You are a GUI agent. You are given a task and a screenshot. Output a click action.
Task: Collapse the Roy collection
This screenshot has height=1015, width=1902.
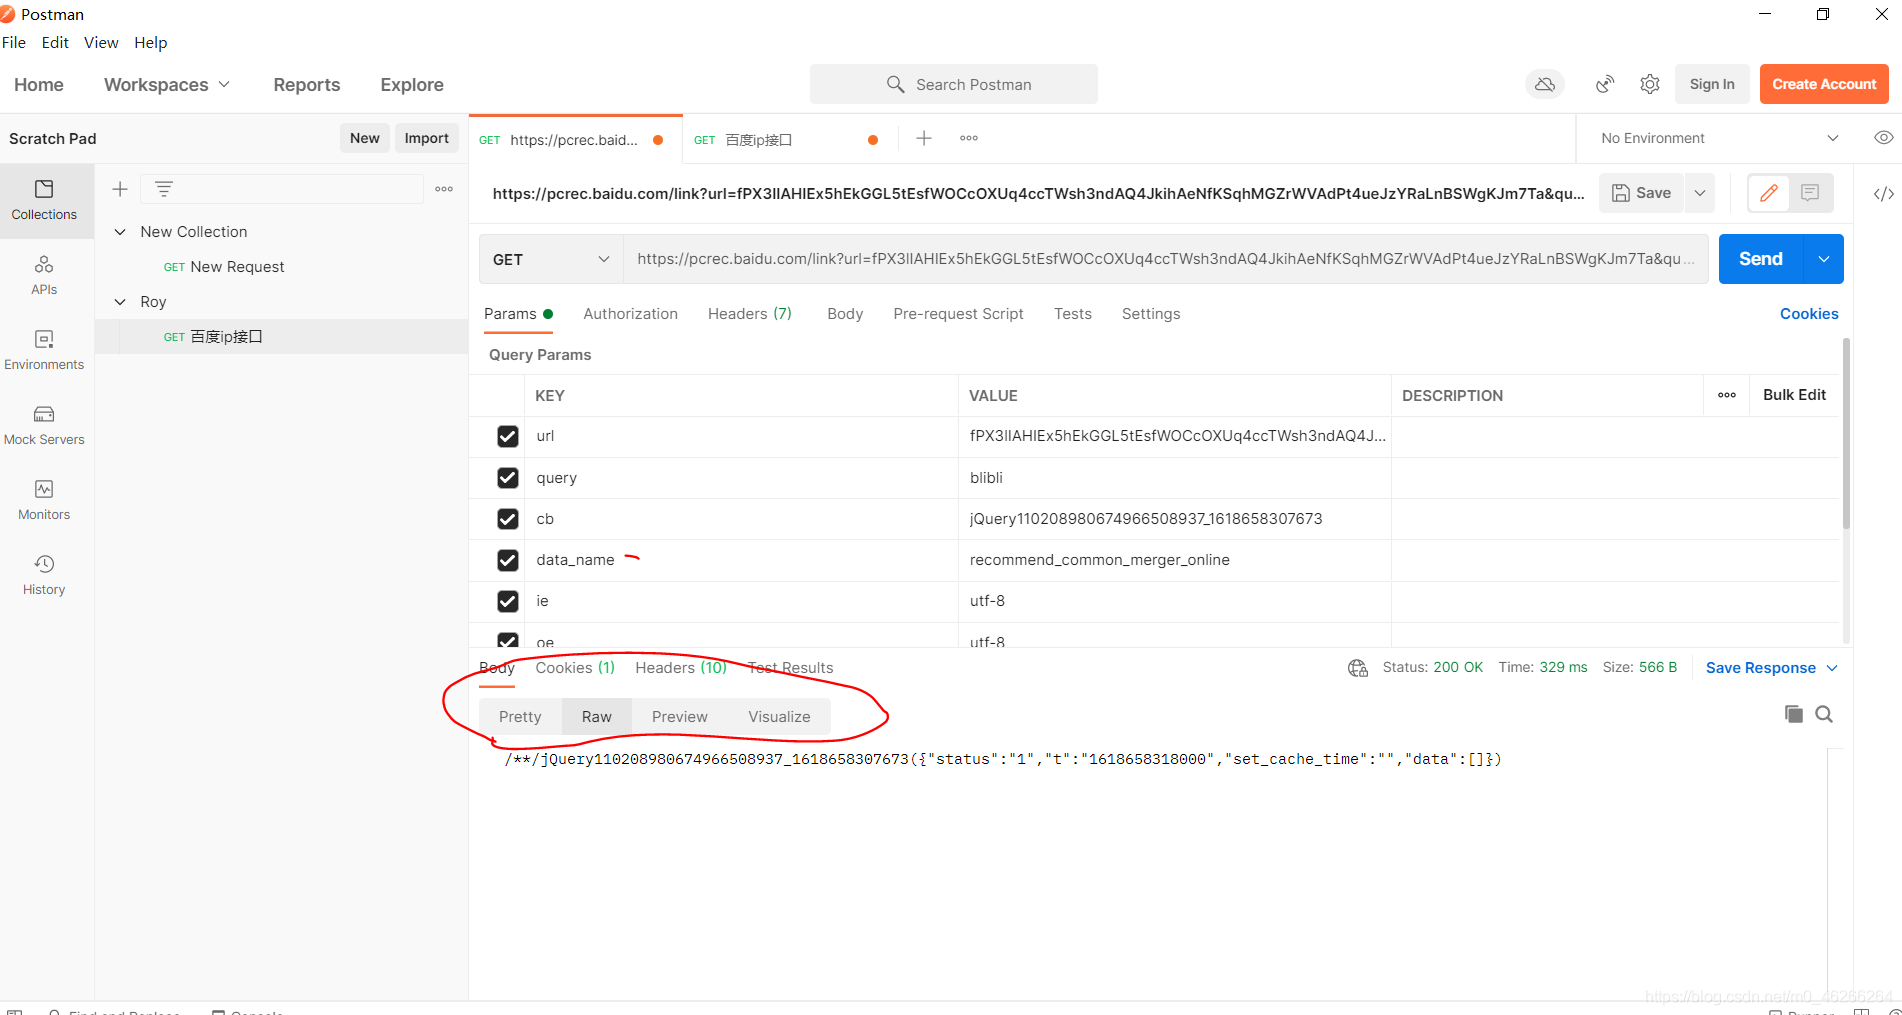[120, 302]
